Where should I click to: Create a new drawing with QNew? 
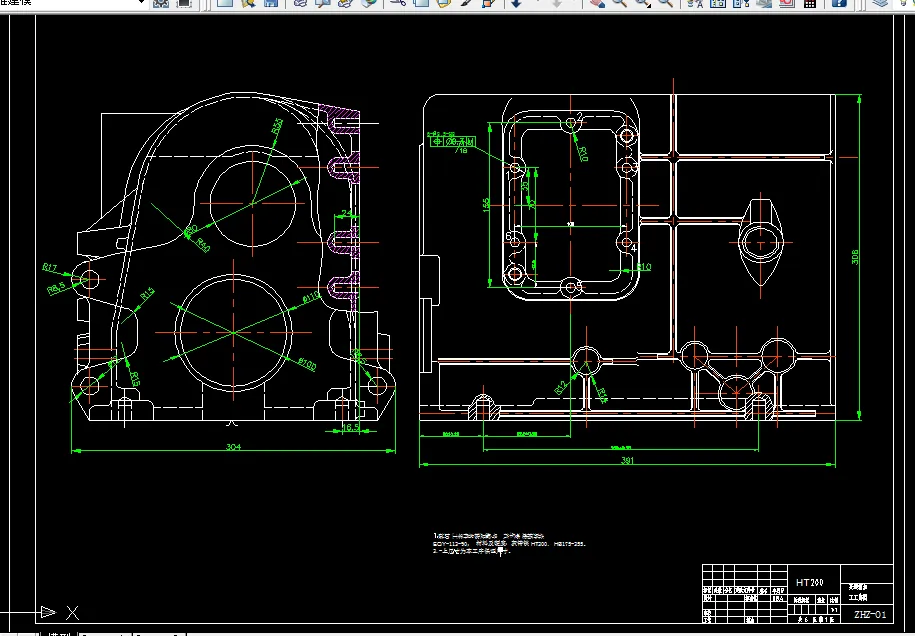point(225,3)
